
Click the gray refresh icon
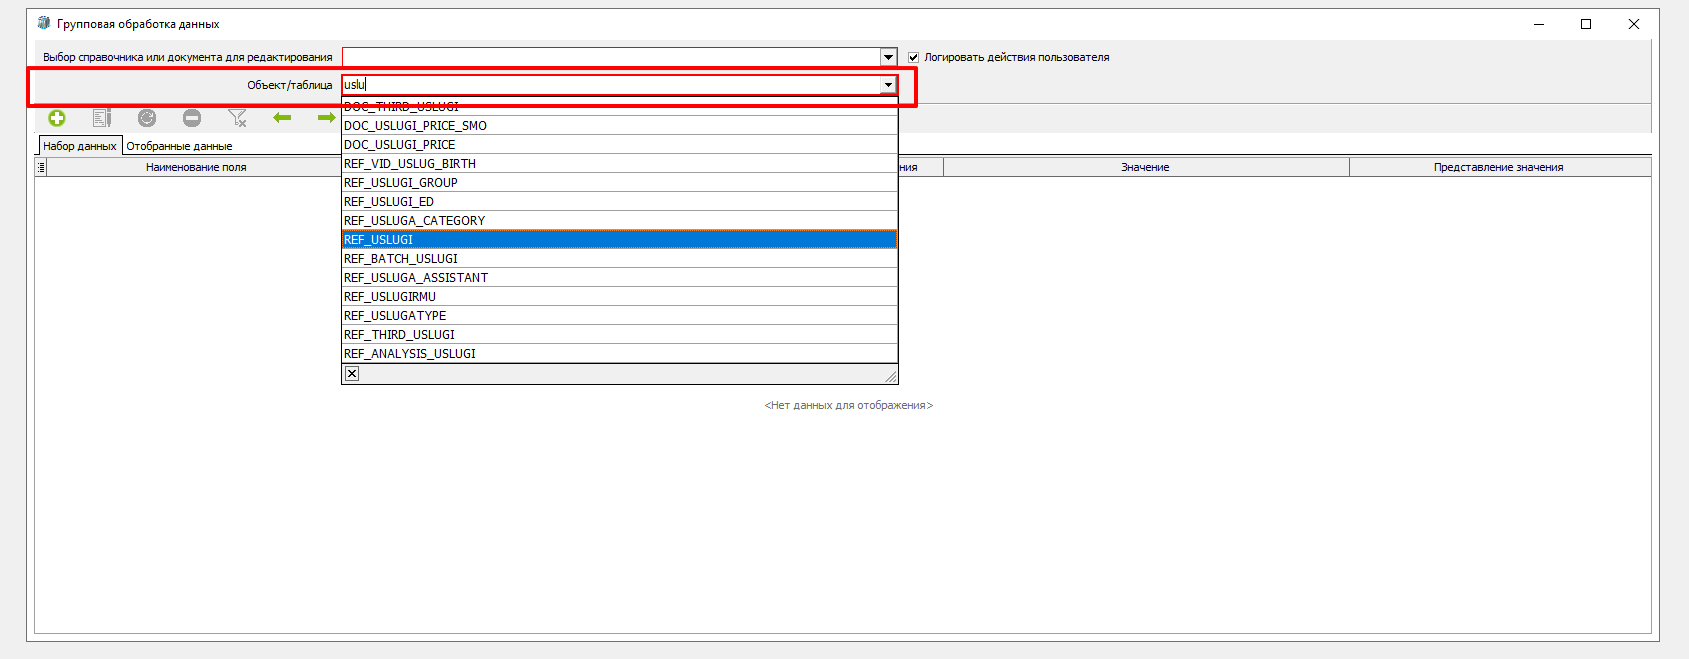click(147, 118)
